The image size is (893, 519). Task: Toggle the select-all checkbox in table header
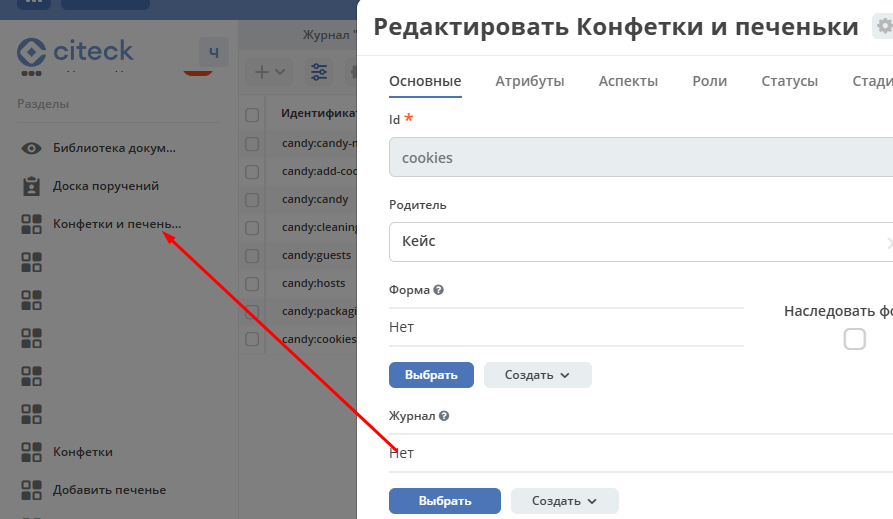pyautogui.click(x=252, y=115)
